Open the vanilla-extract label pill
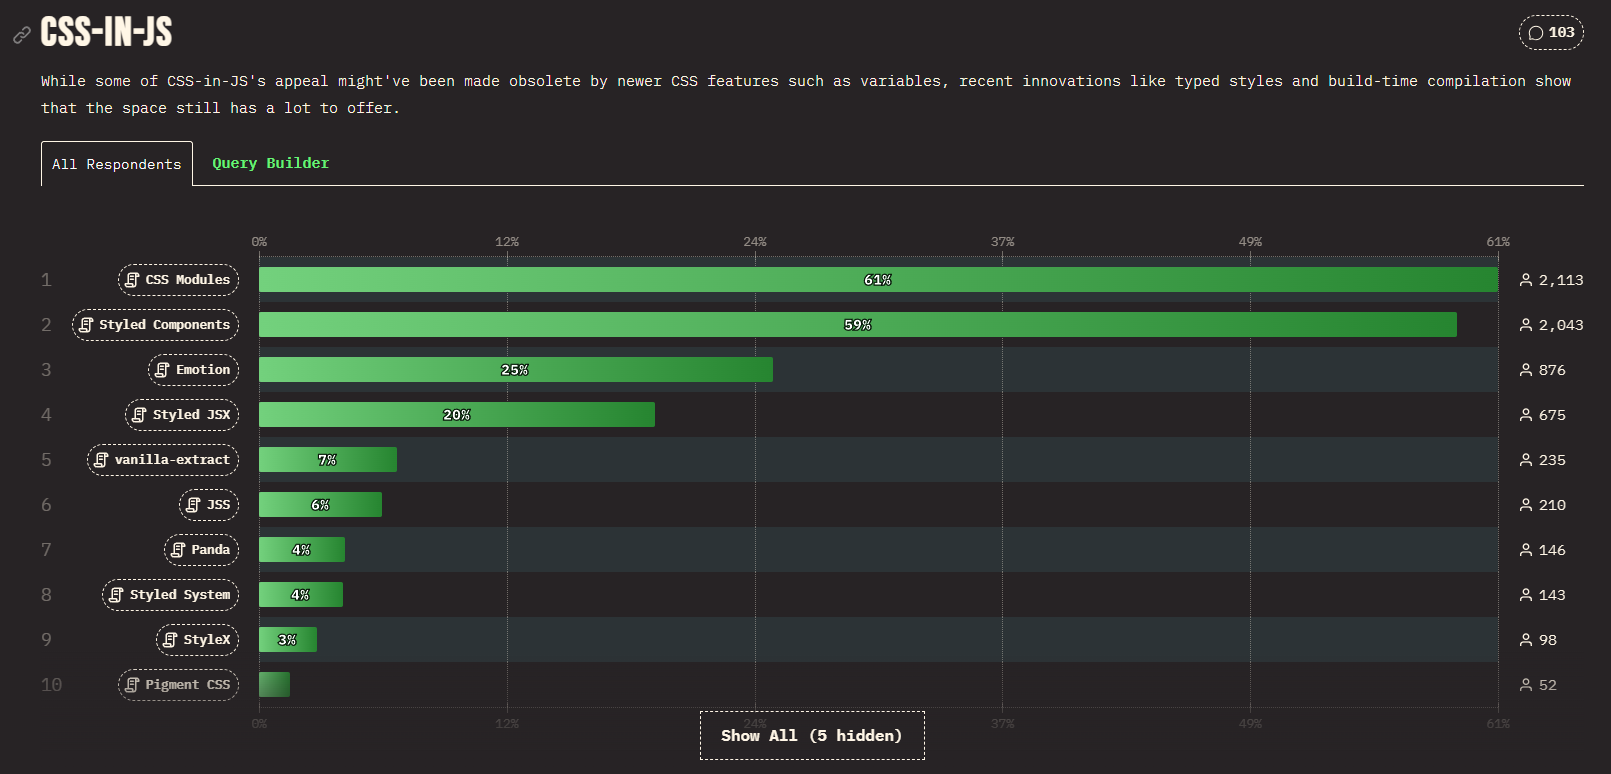 tap(163, 460)
